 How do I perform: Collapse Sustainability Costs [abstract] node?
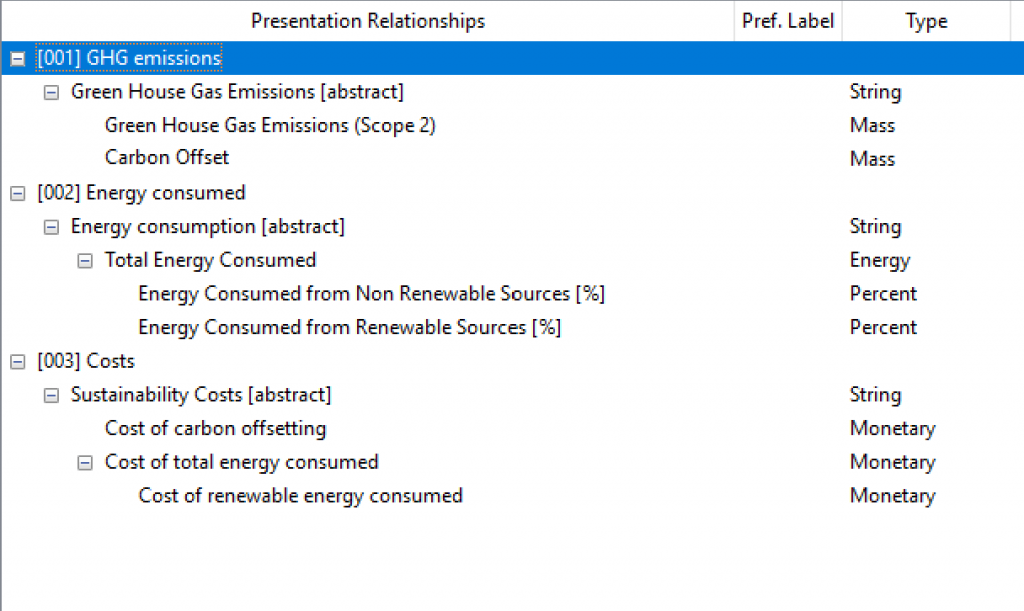click(x=51, y=396)
